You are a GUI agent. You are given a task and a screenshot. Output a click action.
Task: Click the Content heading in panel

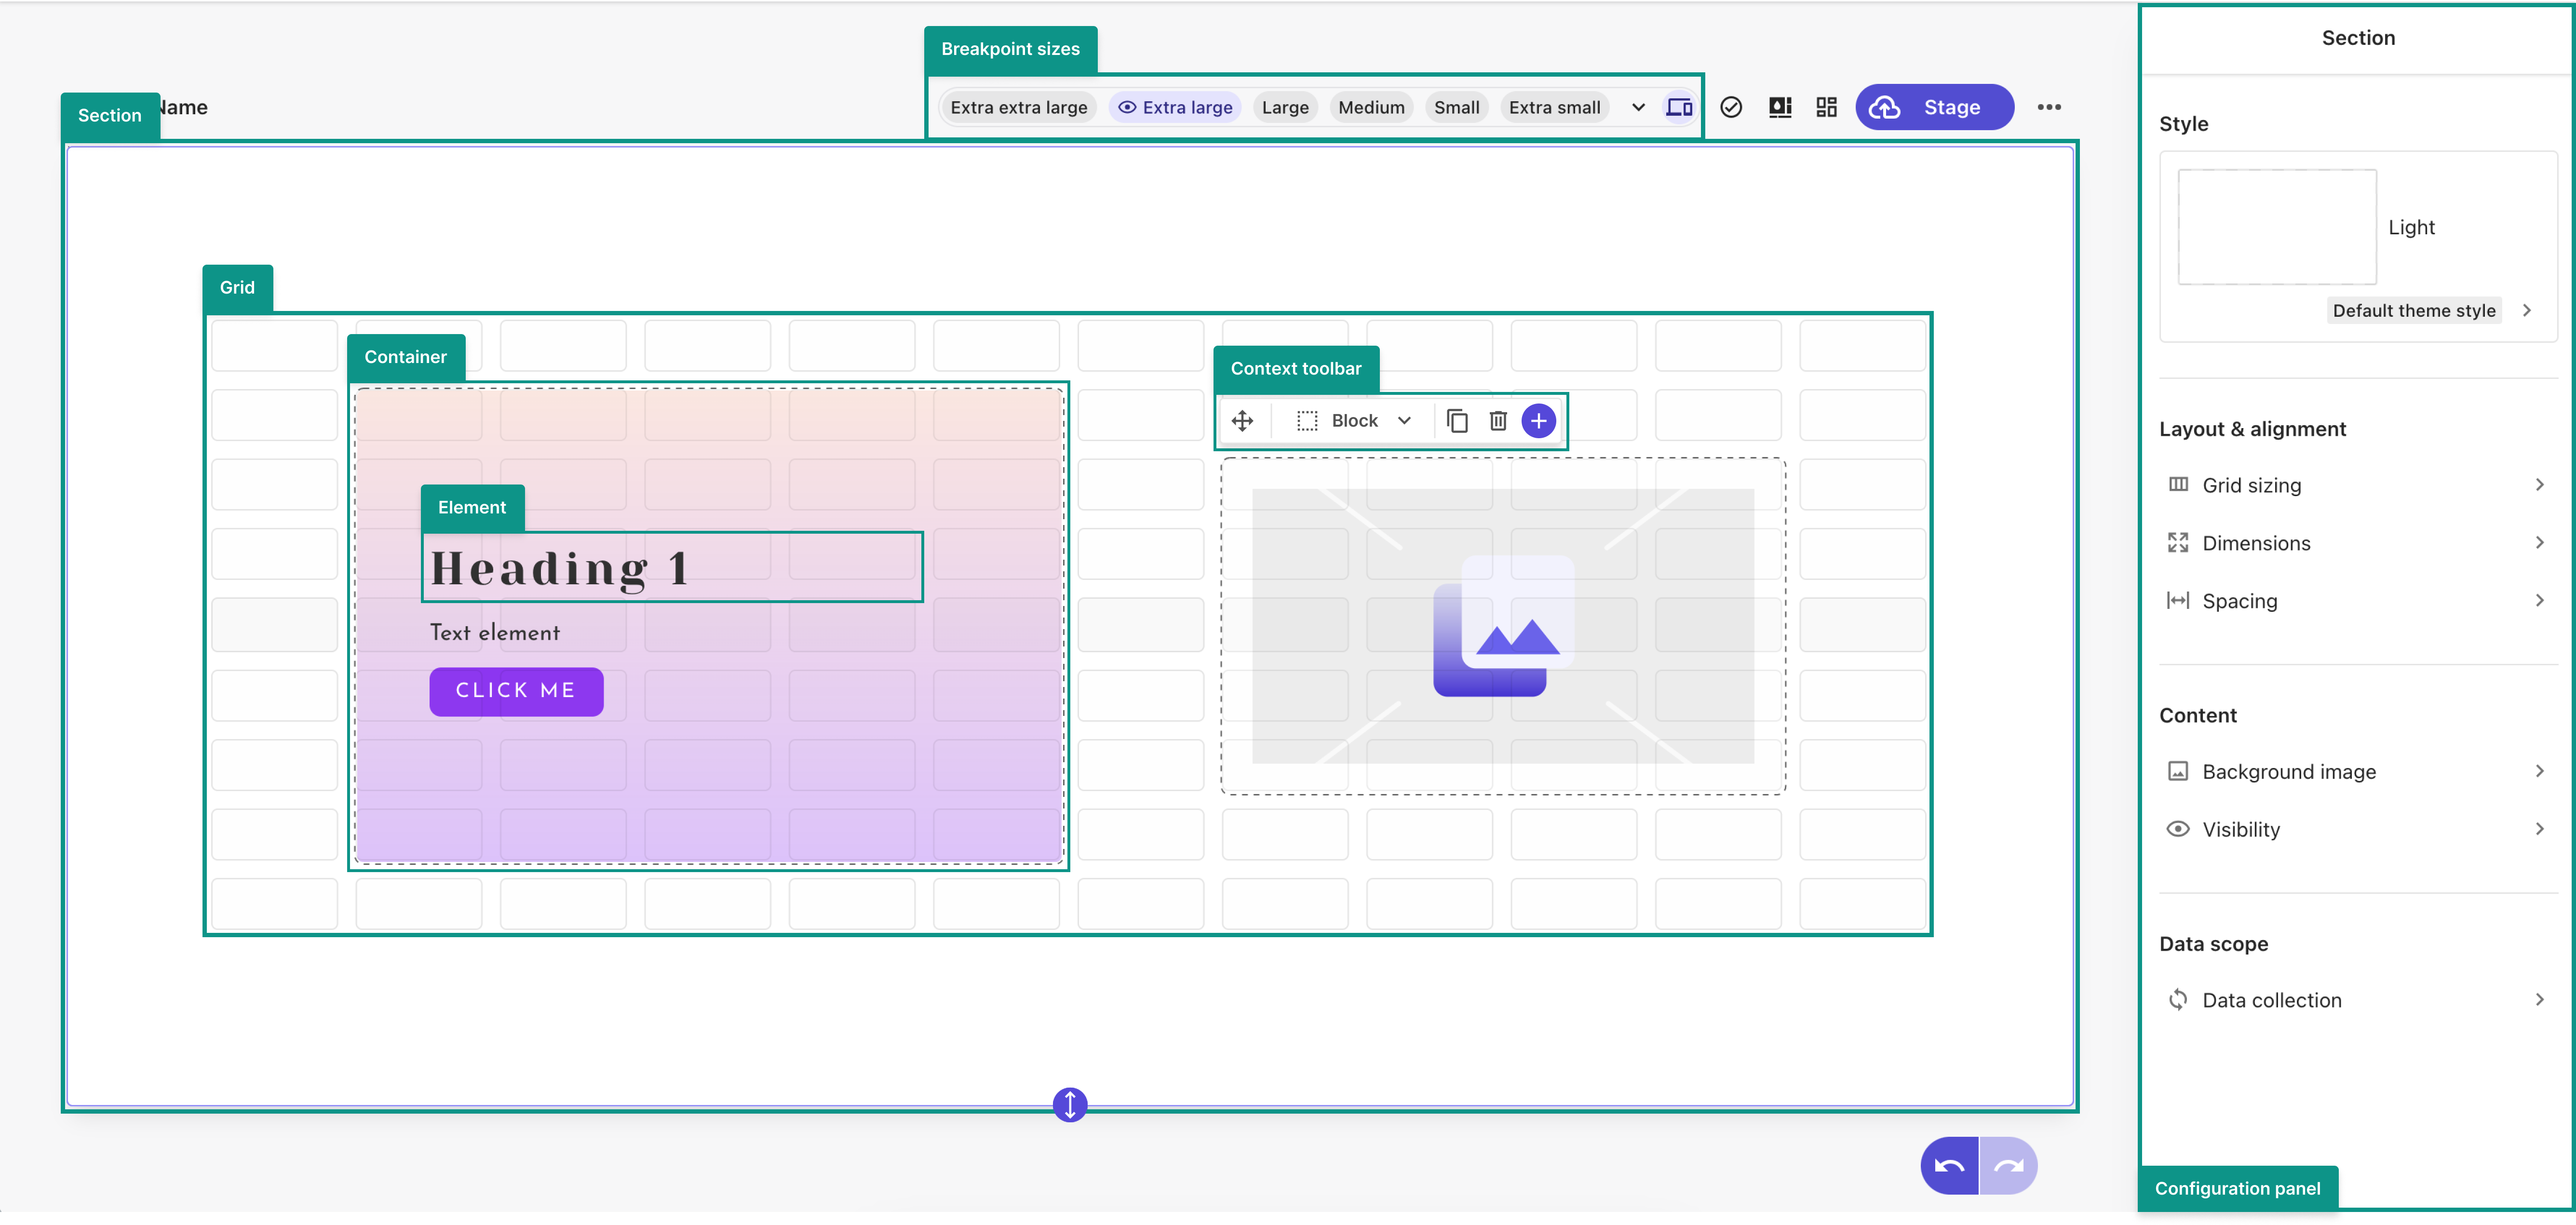click(x=2197, y=715)
